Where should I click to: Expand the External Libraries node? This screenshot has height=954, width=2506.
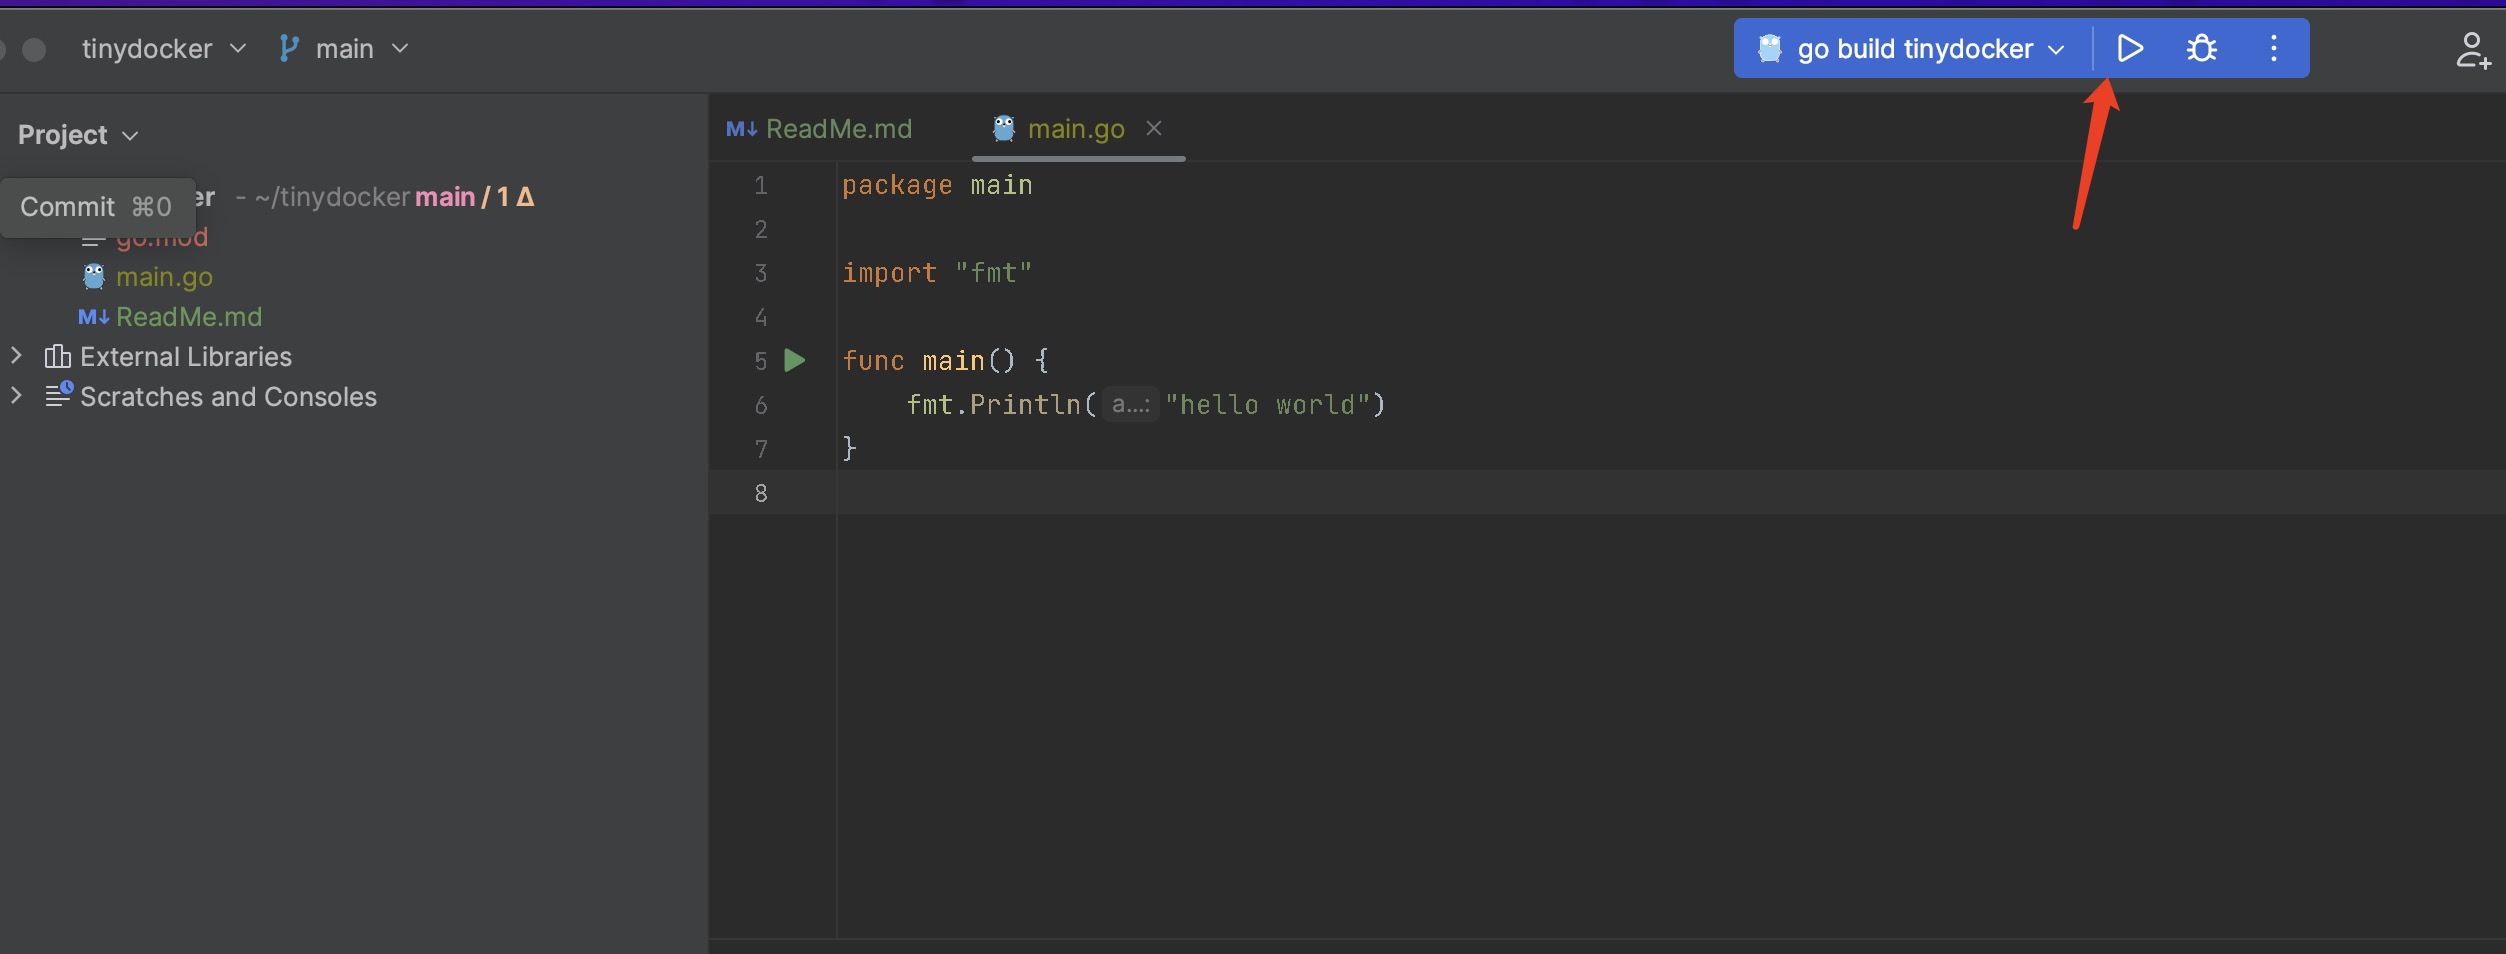16,356
